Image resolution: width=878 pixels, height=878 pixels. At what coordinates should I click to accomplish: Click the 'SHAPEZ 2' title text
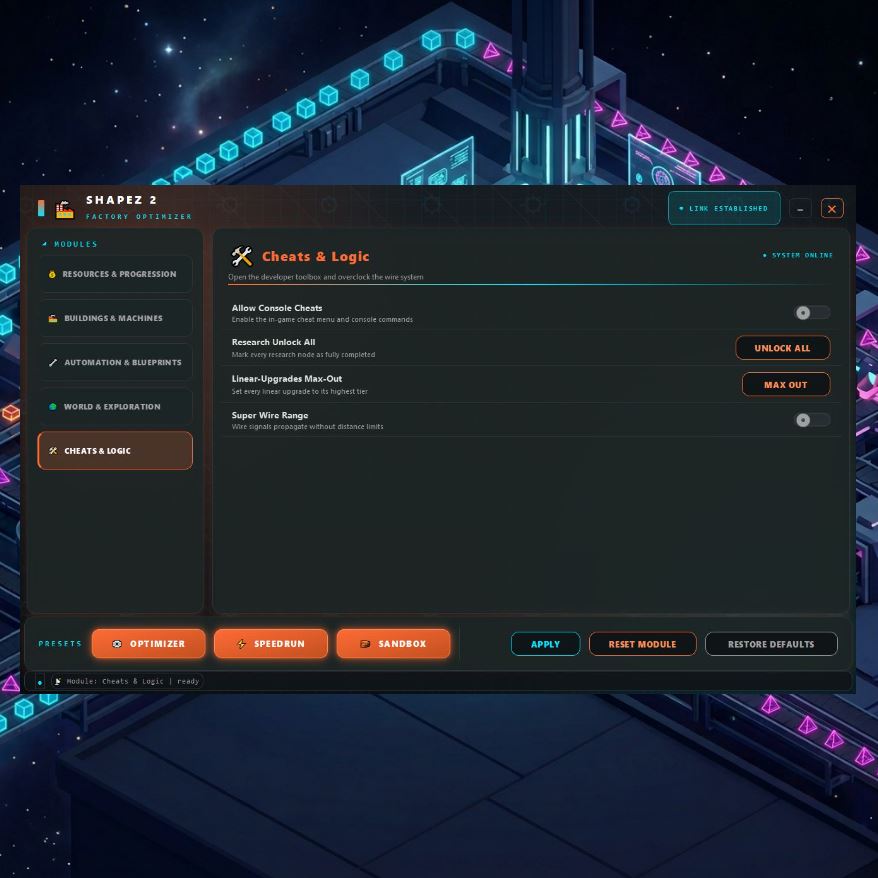coord(122,200)
